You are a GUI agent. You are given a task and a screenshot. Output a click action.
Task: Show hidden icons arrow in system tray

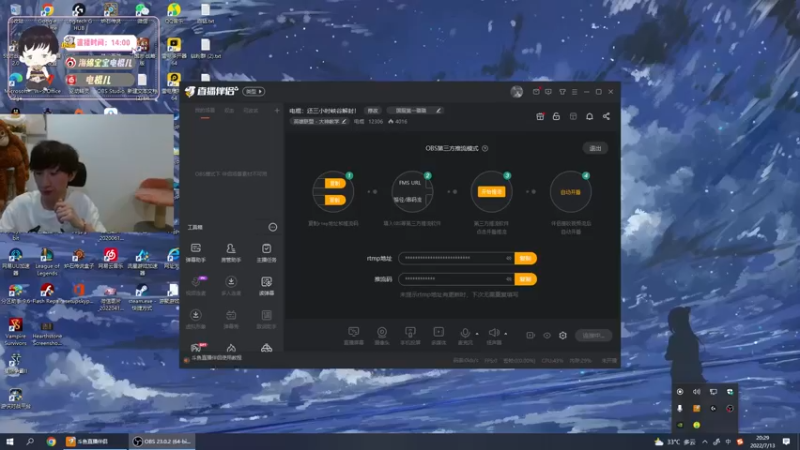pos(705,442)
